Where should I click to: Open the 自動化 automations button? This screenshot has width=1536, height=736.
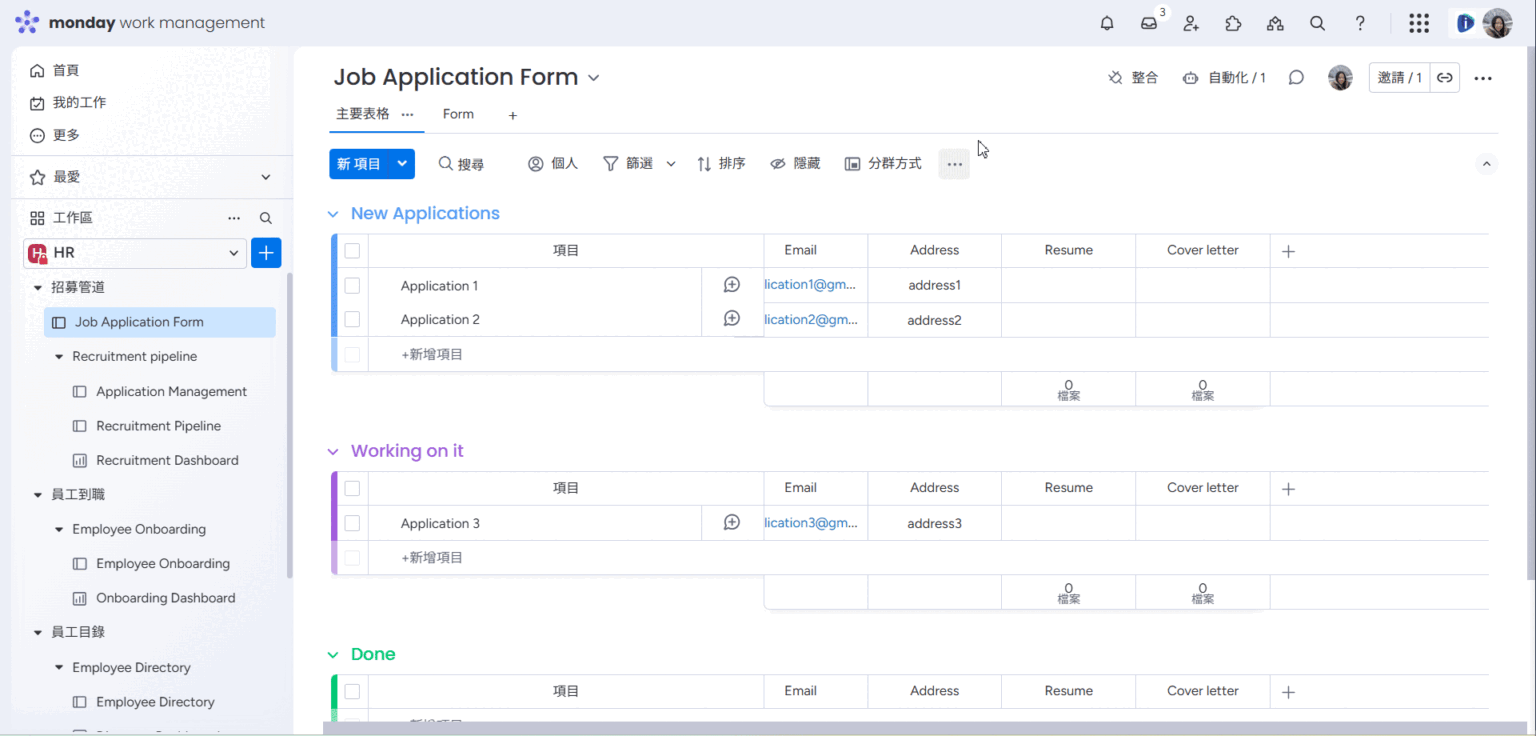[x=1224, y=78]
